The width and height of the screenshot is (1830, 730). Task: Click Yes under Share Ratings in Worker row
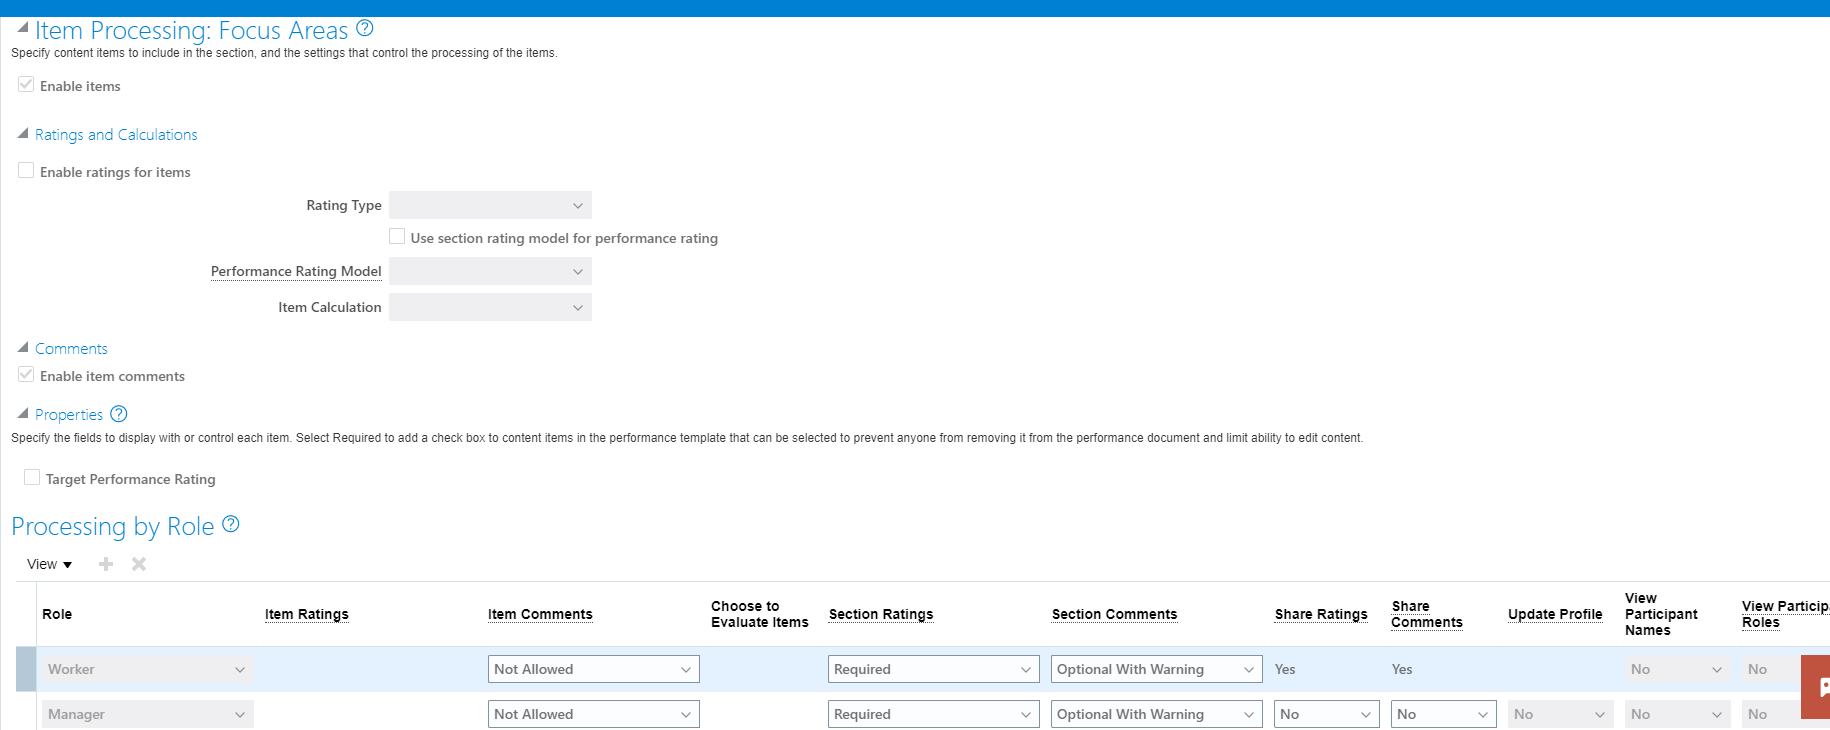(1285, 669)
